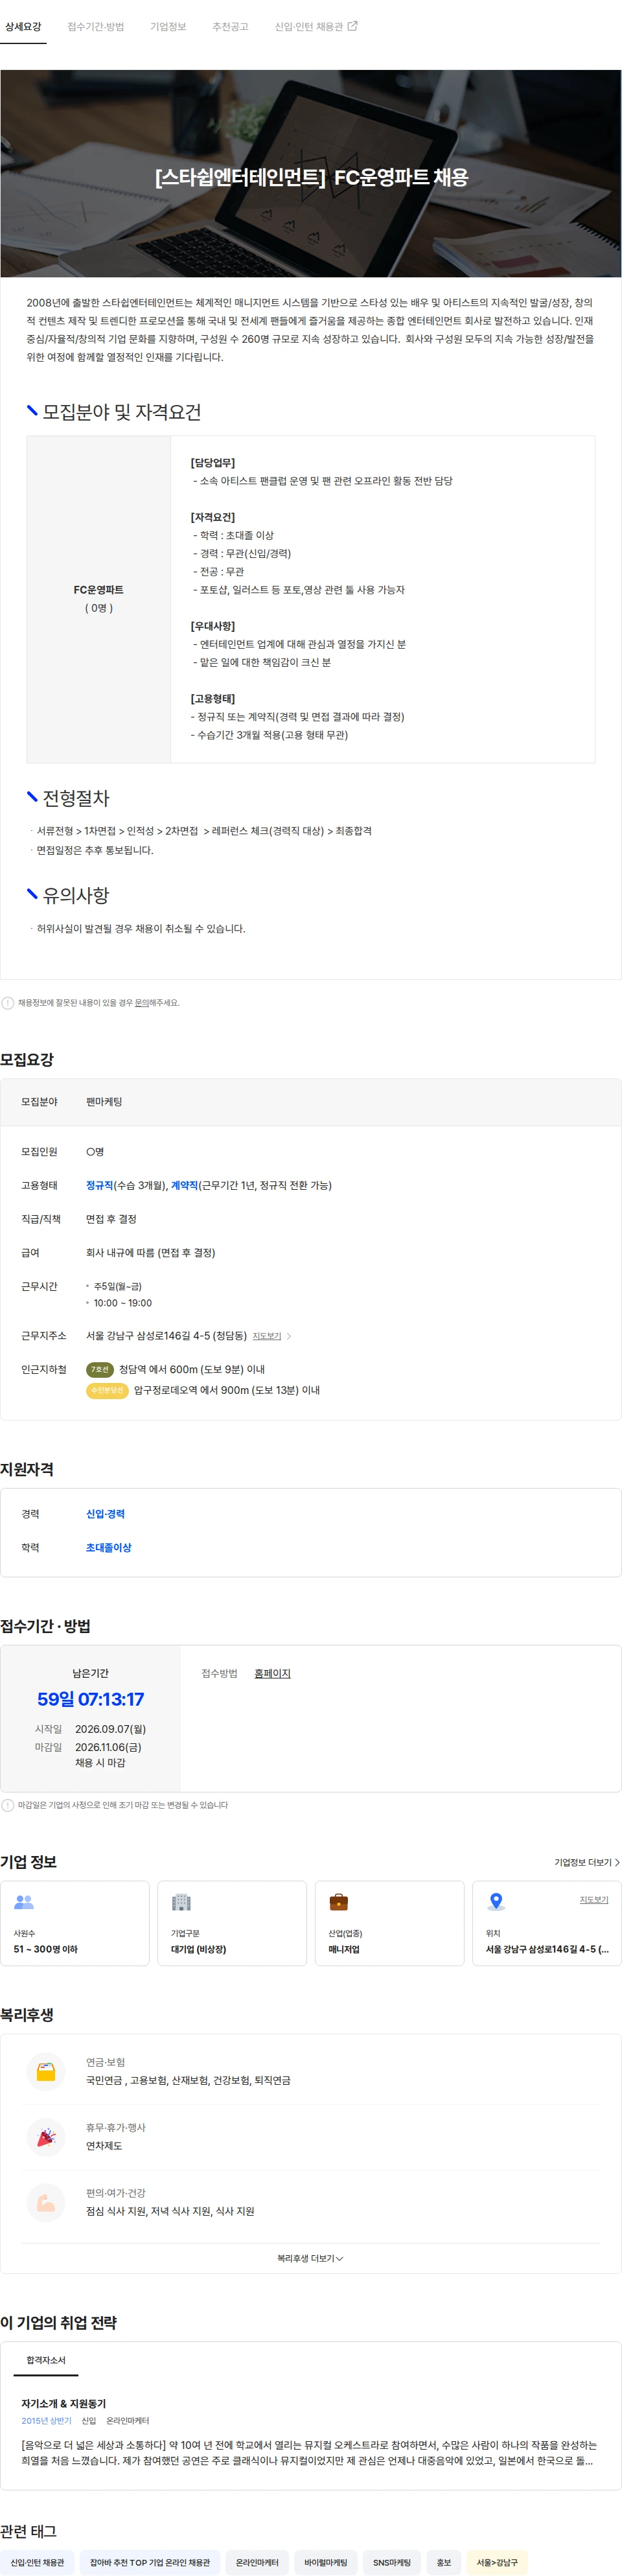Open 지도보기 link next to 근무지주소
622x2576 pixels.
[267, 1336]
